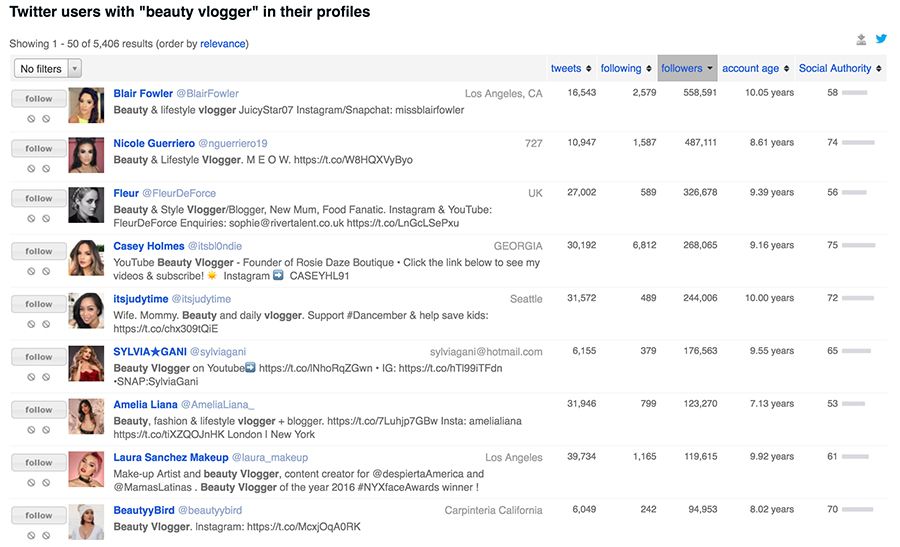Click the second block icon under Laura Sanchez Makeup's follow button

[46, 483]
